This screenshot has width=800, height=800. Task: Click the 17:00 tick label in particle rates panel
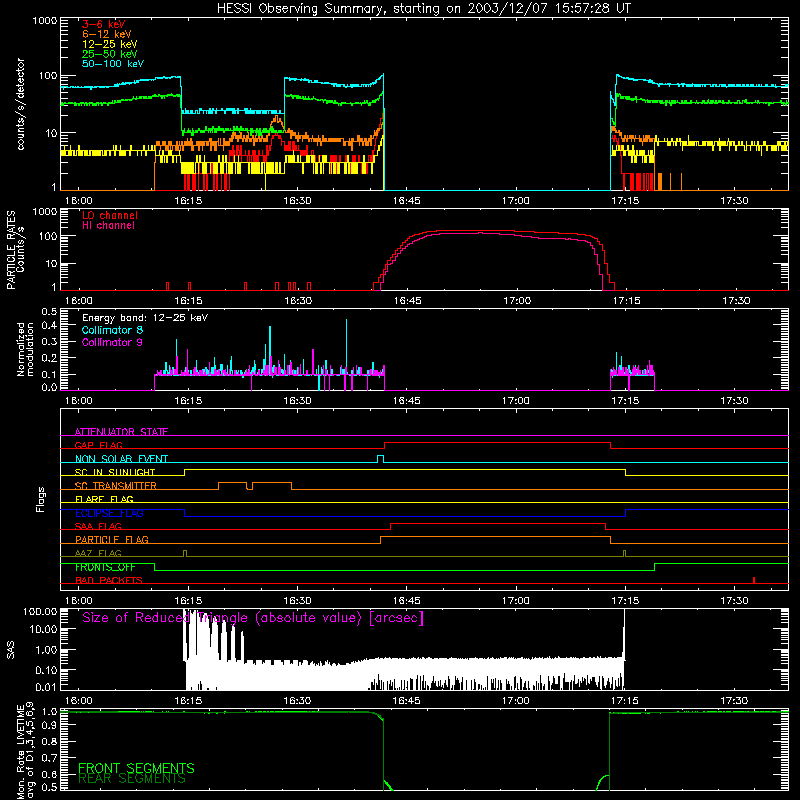(517, 301)
